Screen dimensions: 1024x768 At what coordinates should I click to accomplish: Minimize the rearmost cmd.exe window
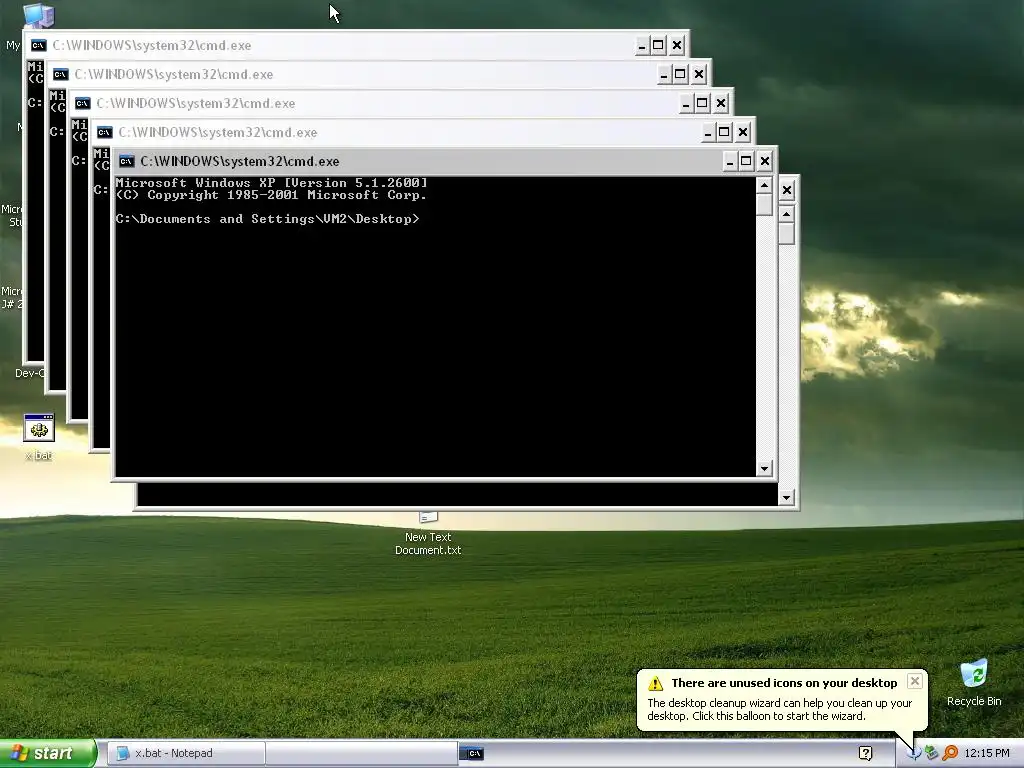click(x=642, y=45)
